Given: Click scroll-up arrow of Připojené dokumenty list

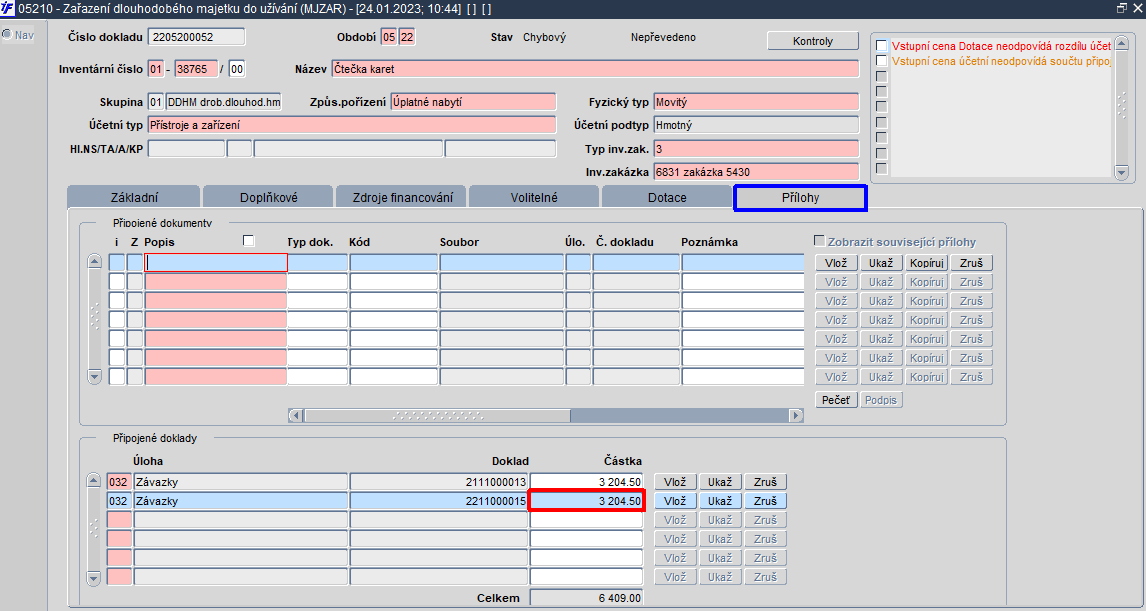Looking at the screenshot, I should click(x=94, y=262).
